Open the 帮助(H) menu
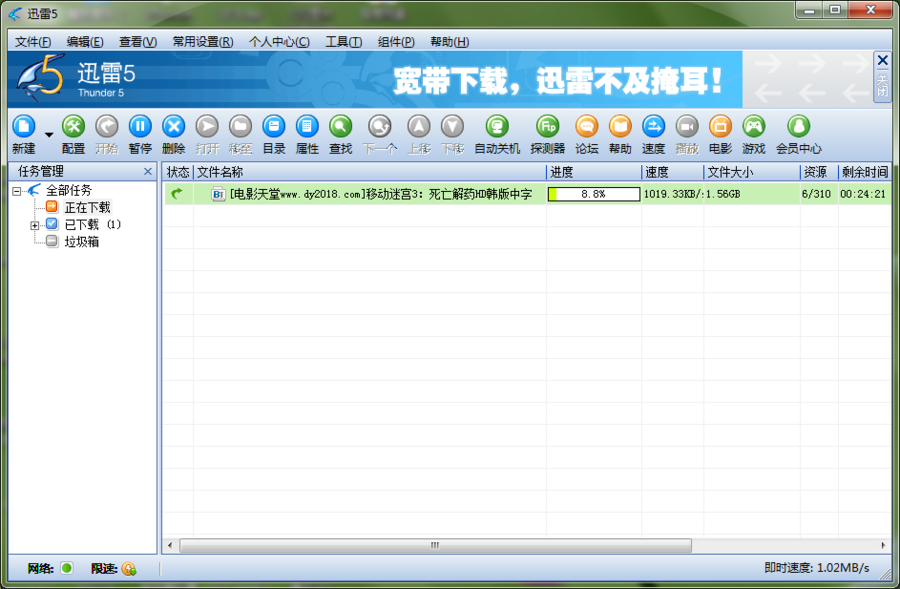This screenshot has height=589, width=900. click(x=449, y=42)
